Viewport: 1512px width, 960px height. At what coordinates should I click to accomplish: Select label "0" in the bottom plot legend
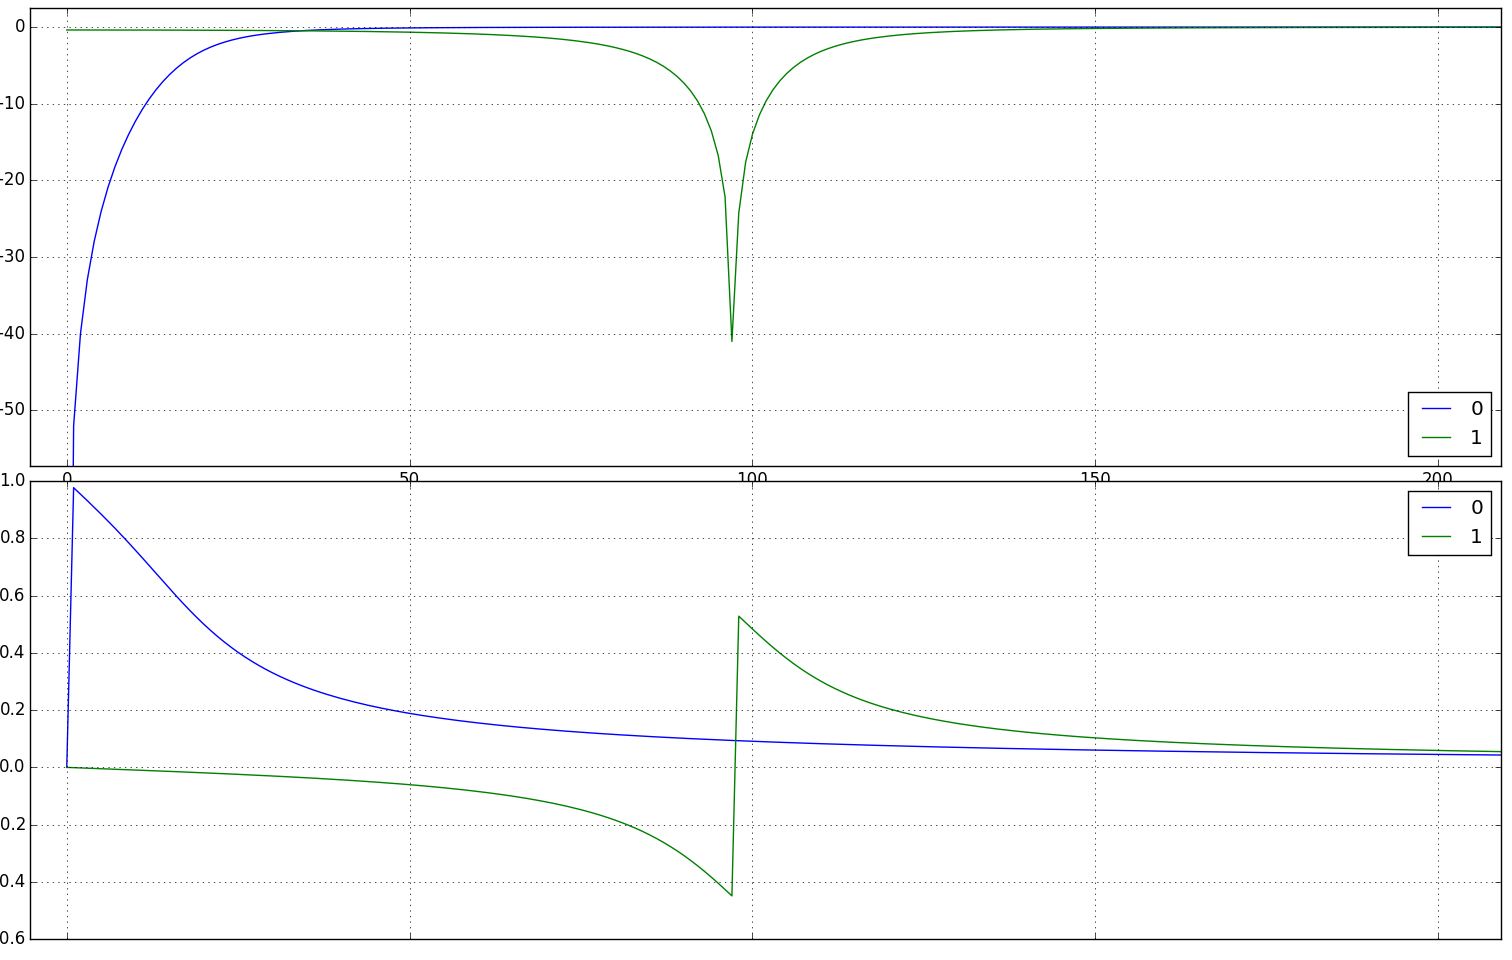(1476, 508)
